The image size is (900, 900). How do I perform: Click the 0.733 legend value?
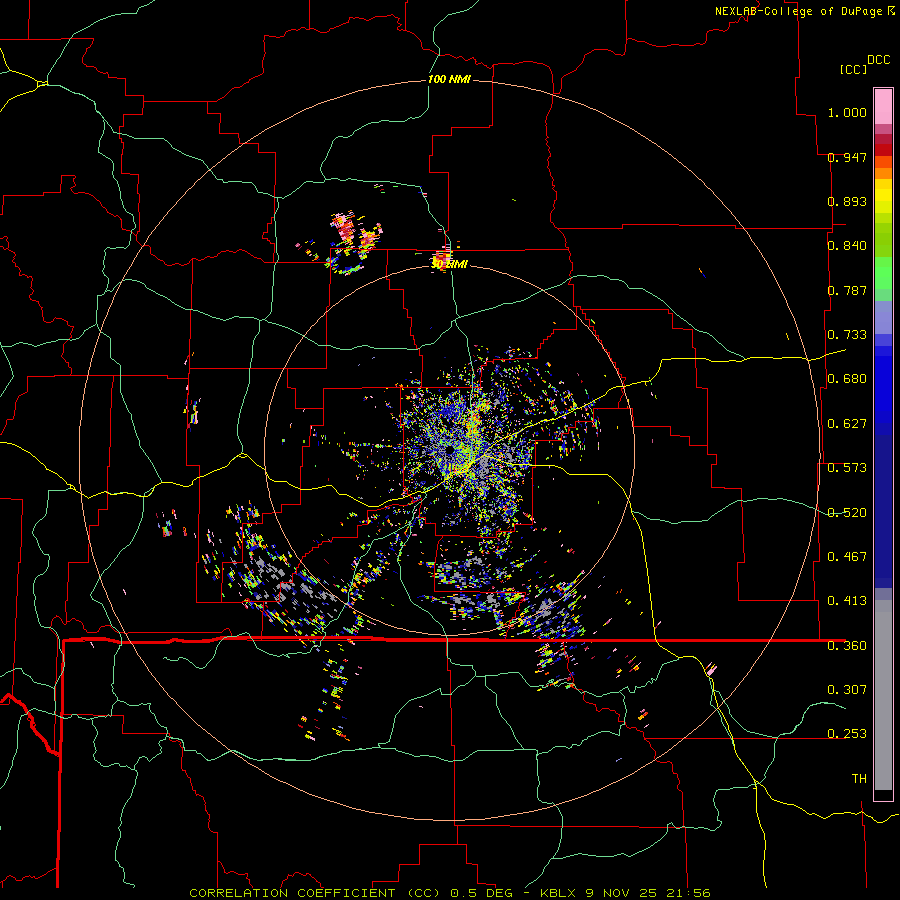click(x=847, y=335)
